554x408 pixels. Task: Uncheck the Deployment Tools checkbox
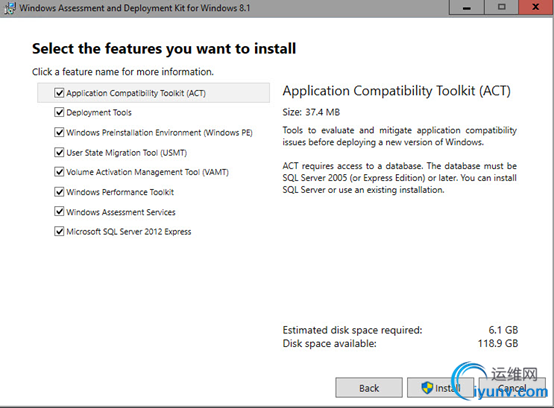[59, 112]
